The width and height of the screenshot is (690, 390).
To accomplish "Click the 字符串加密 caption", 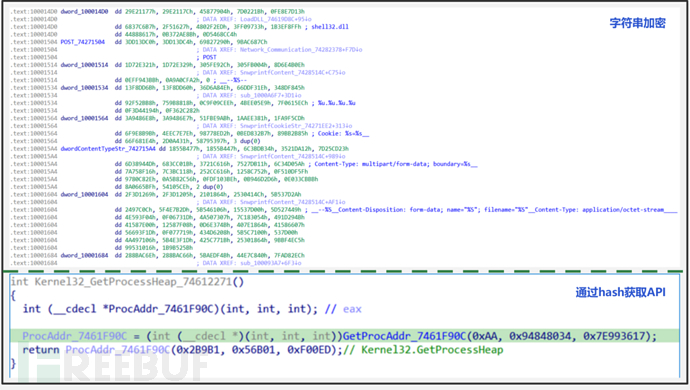I will click(637, 23).
